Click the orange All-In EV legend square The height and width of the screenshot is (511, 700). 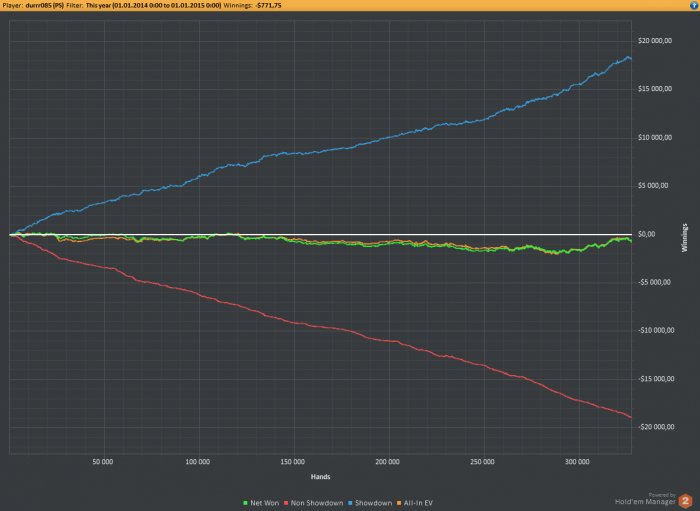coord(399,503)
